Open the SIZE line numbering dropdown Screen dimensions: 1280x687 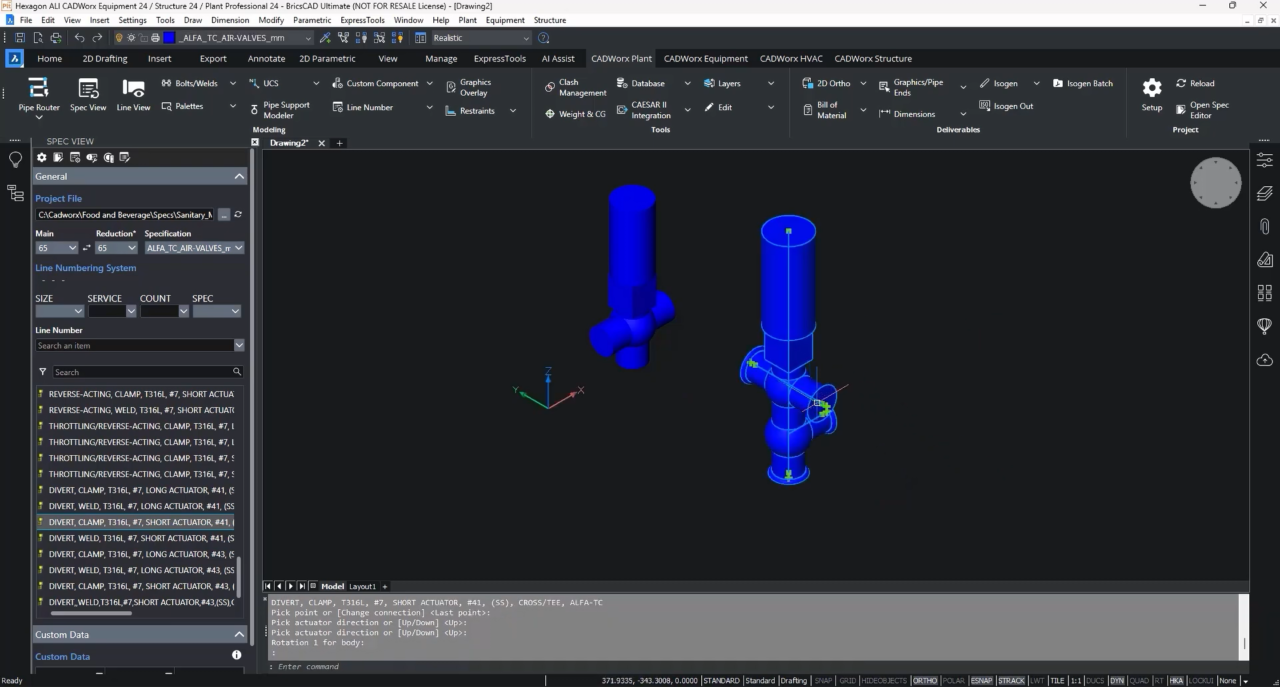59,311
